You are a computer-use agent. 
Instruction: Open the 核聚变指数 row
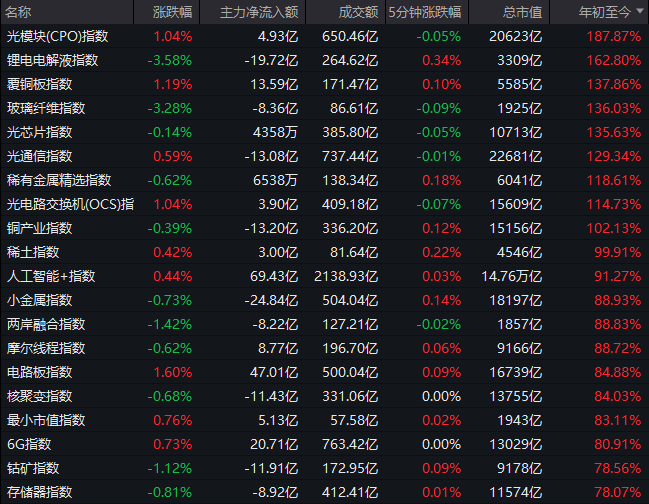click(40, 396)
